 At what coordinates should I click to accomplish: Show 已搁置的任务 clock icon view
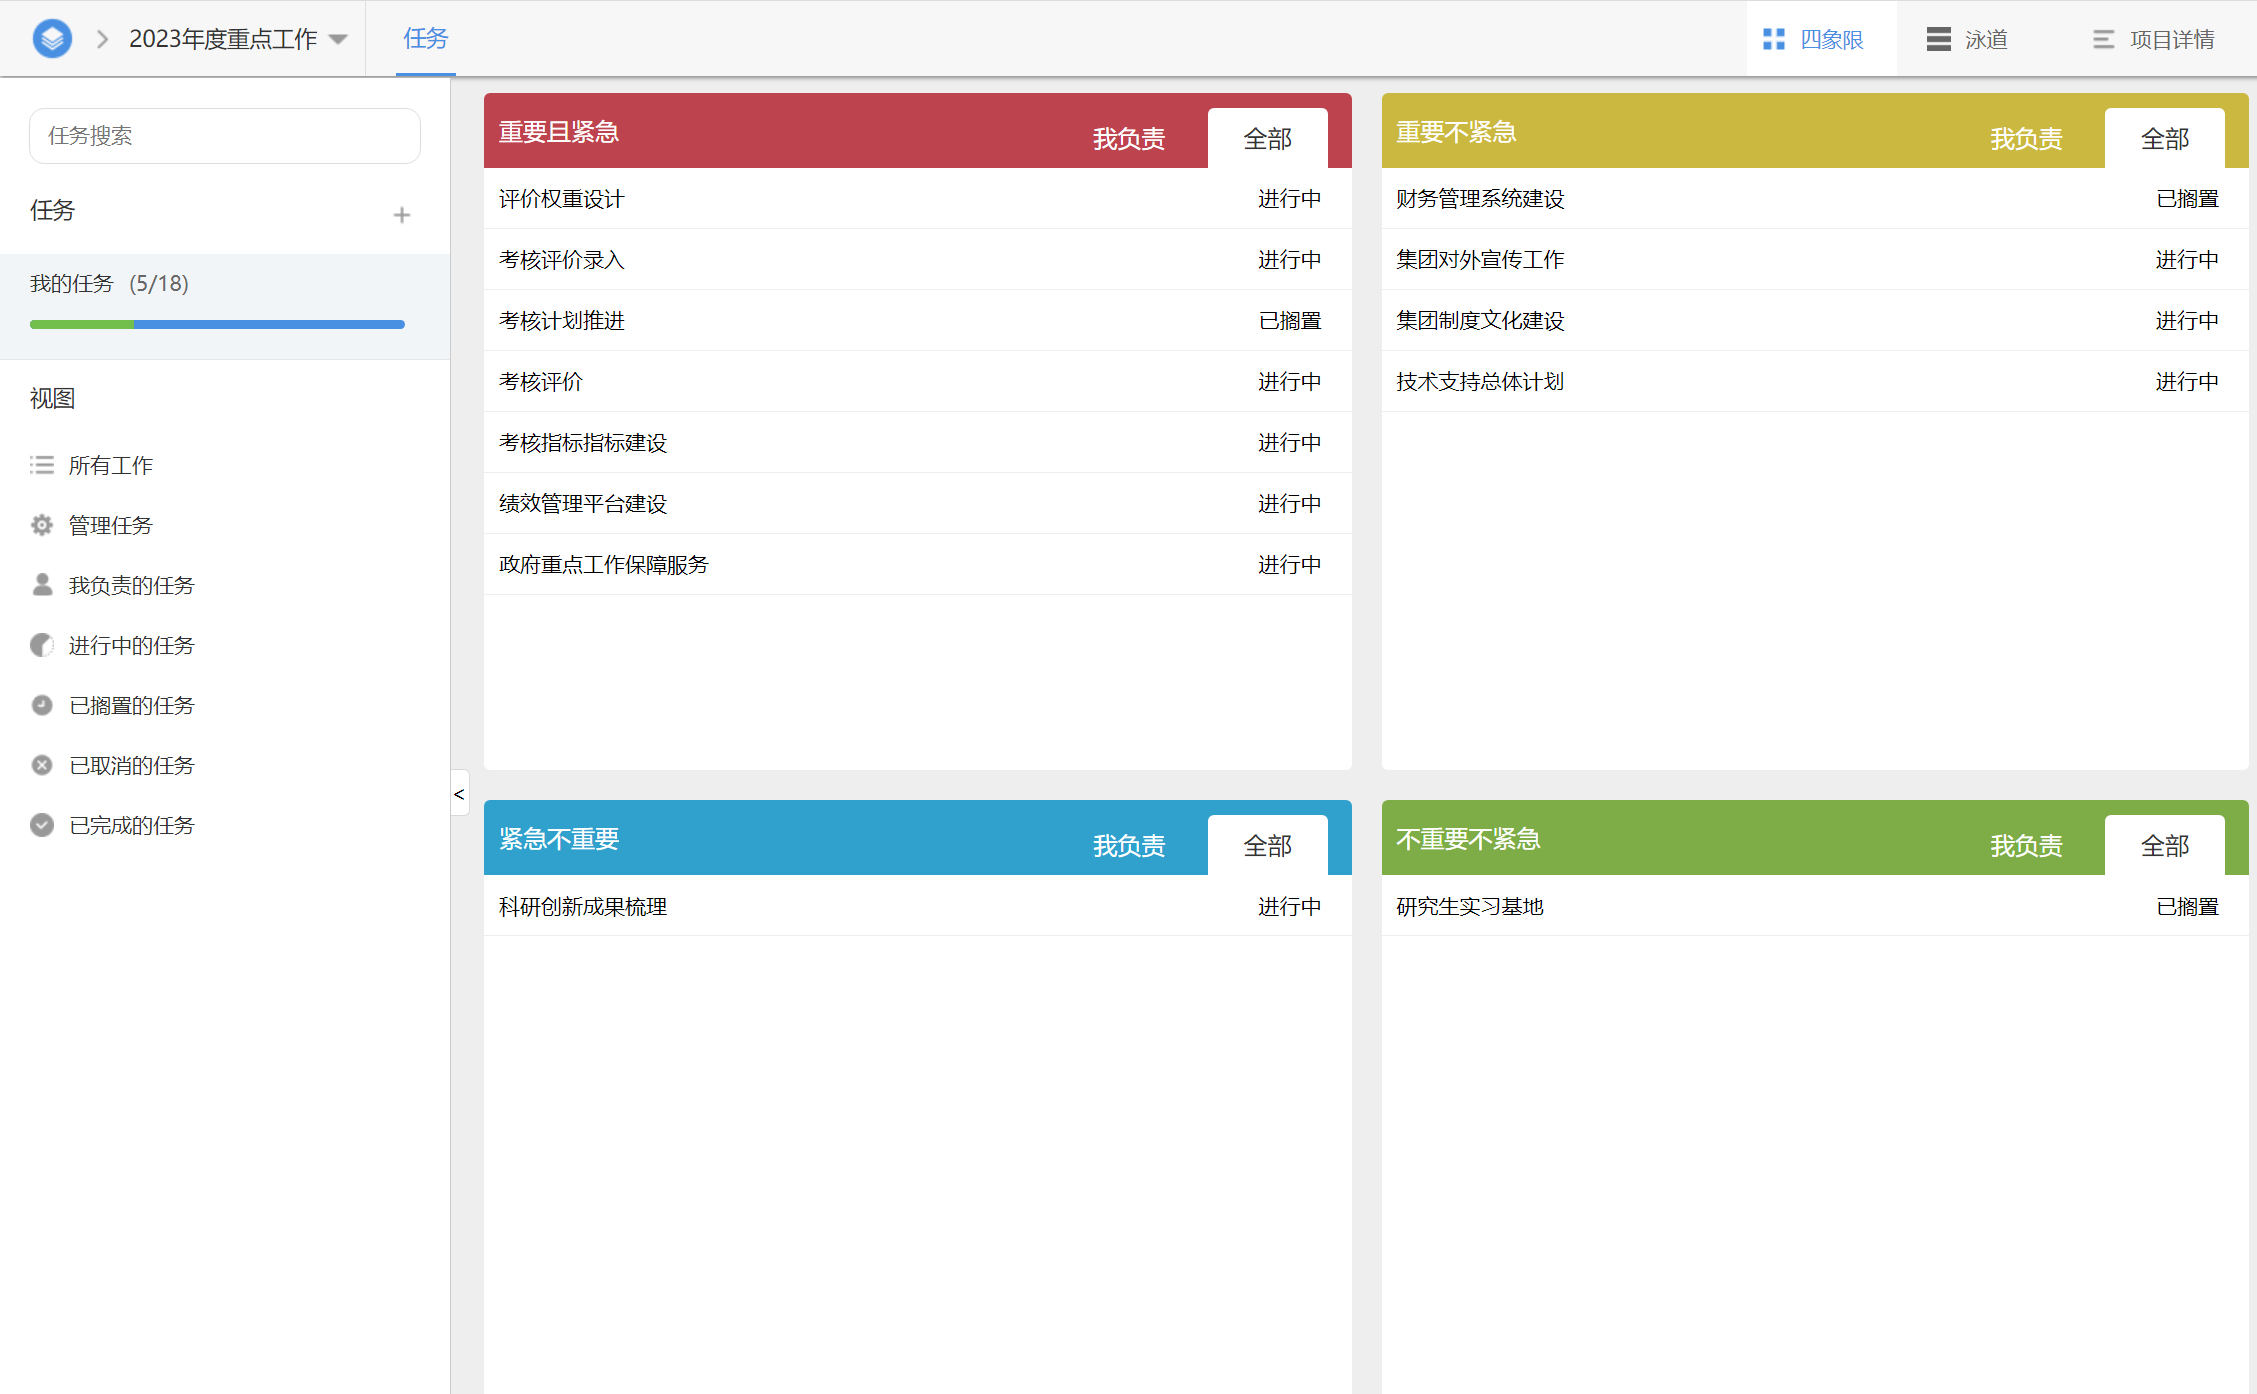click(x=42, y=705)
